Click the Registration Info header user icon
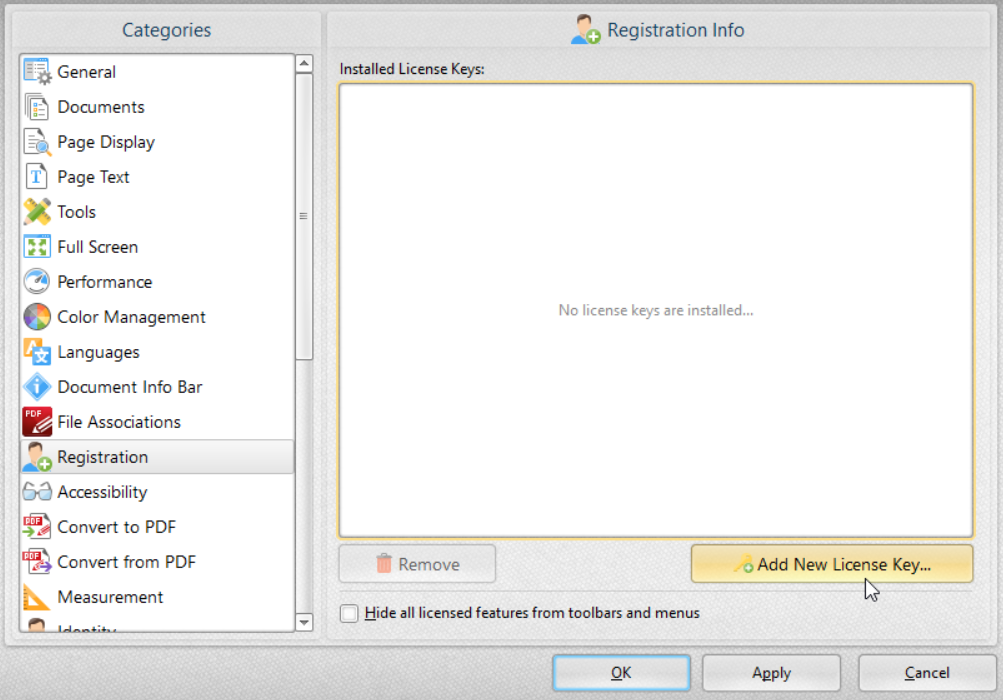This screenshot has width=1003, height=700. coord(585,29)
